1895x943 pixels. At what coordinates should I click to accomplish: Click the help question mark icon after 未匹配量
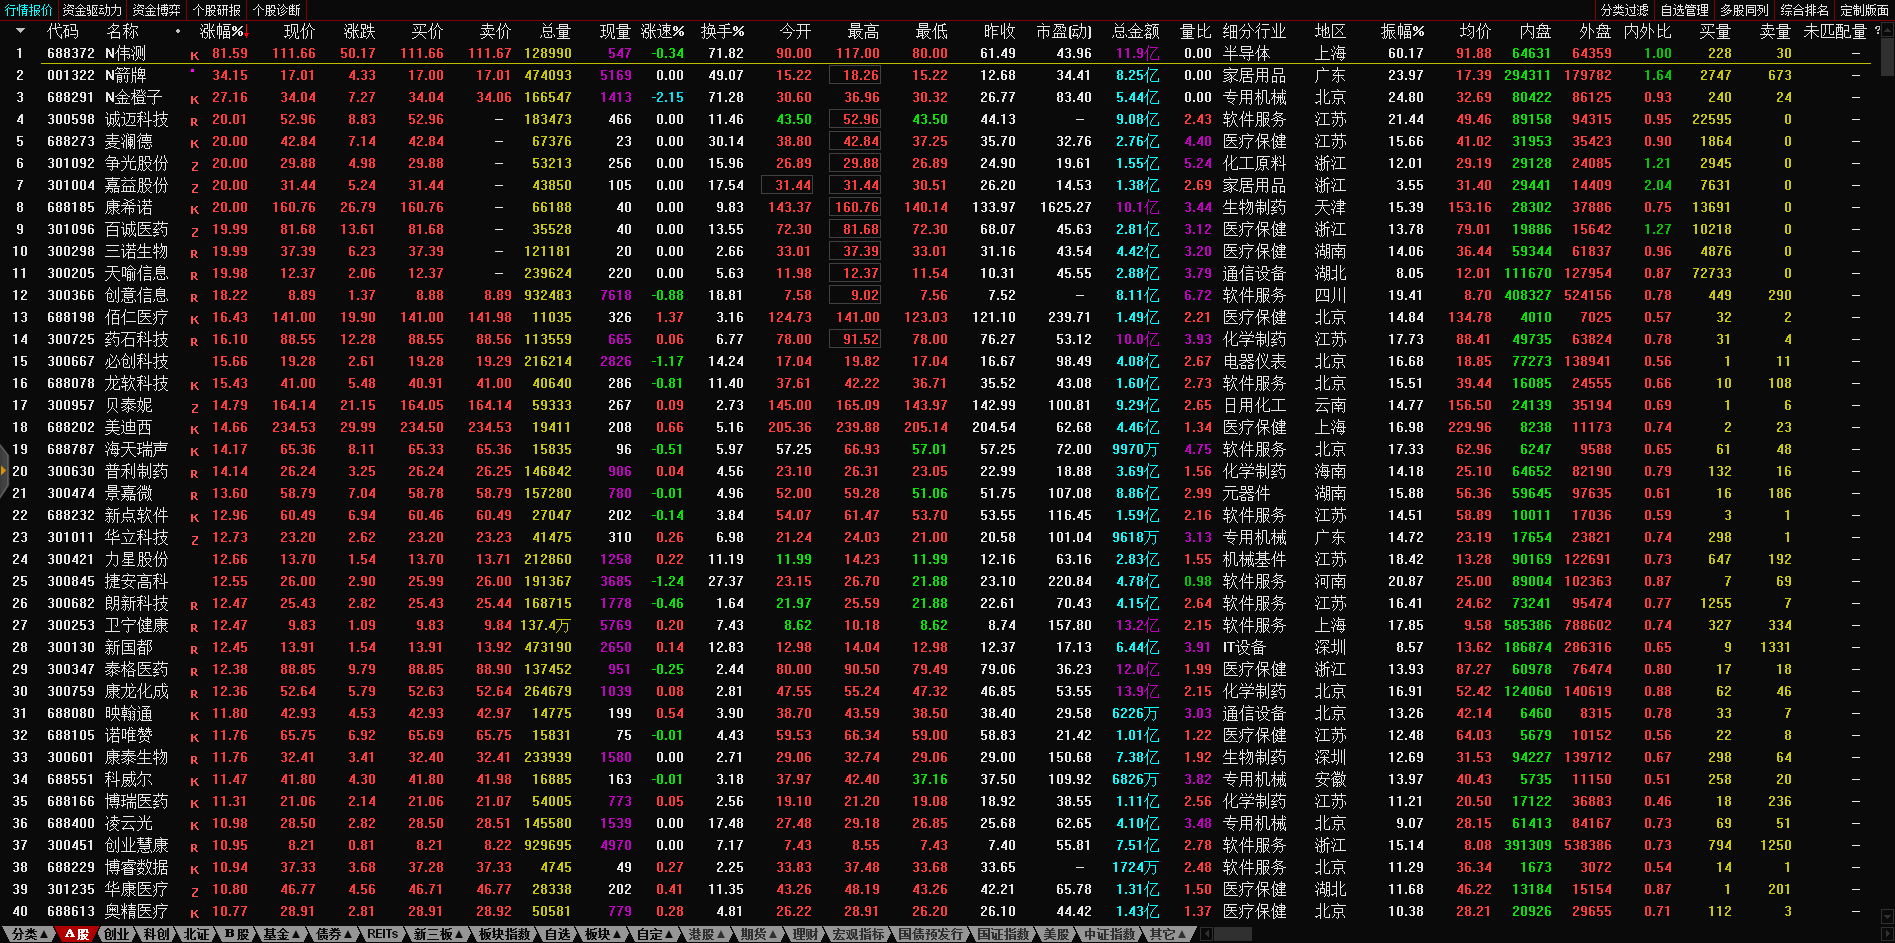click(1877, 31)
